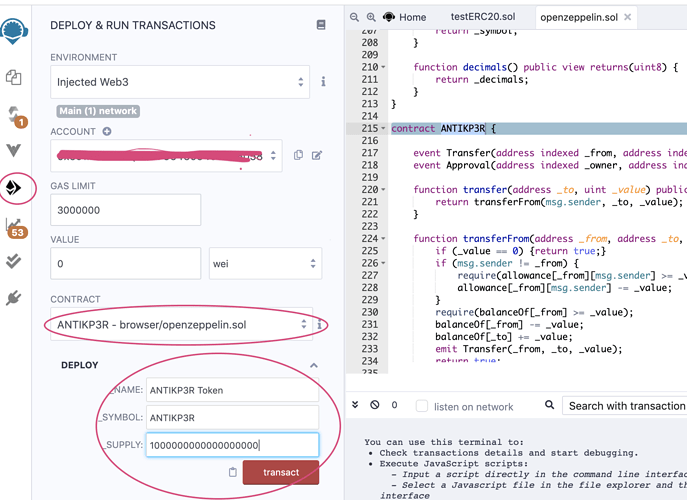687x500 pixels.
Task: Clear the terminal console icon
Action: tap(375, 404)
